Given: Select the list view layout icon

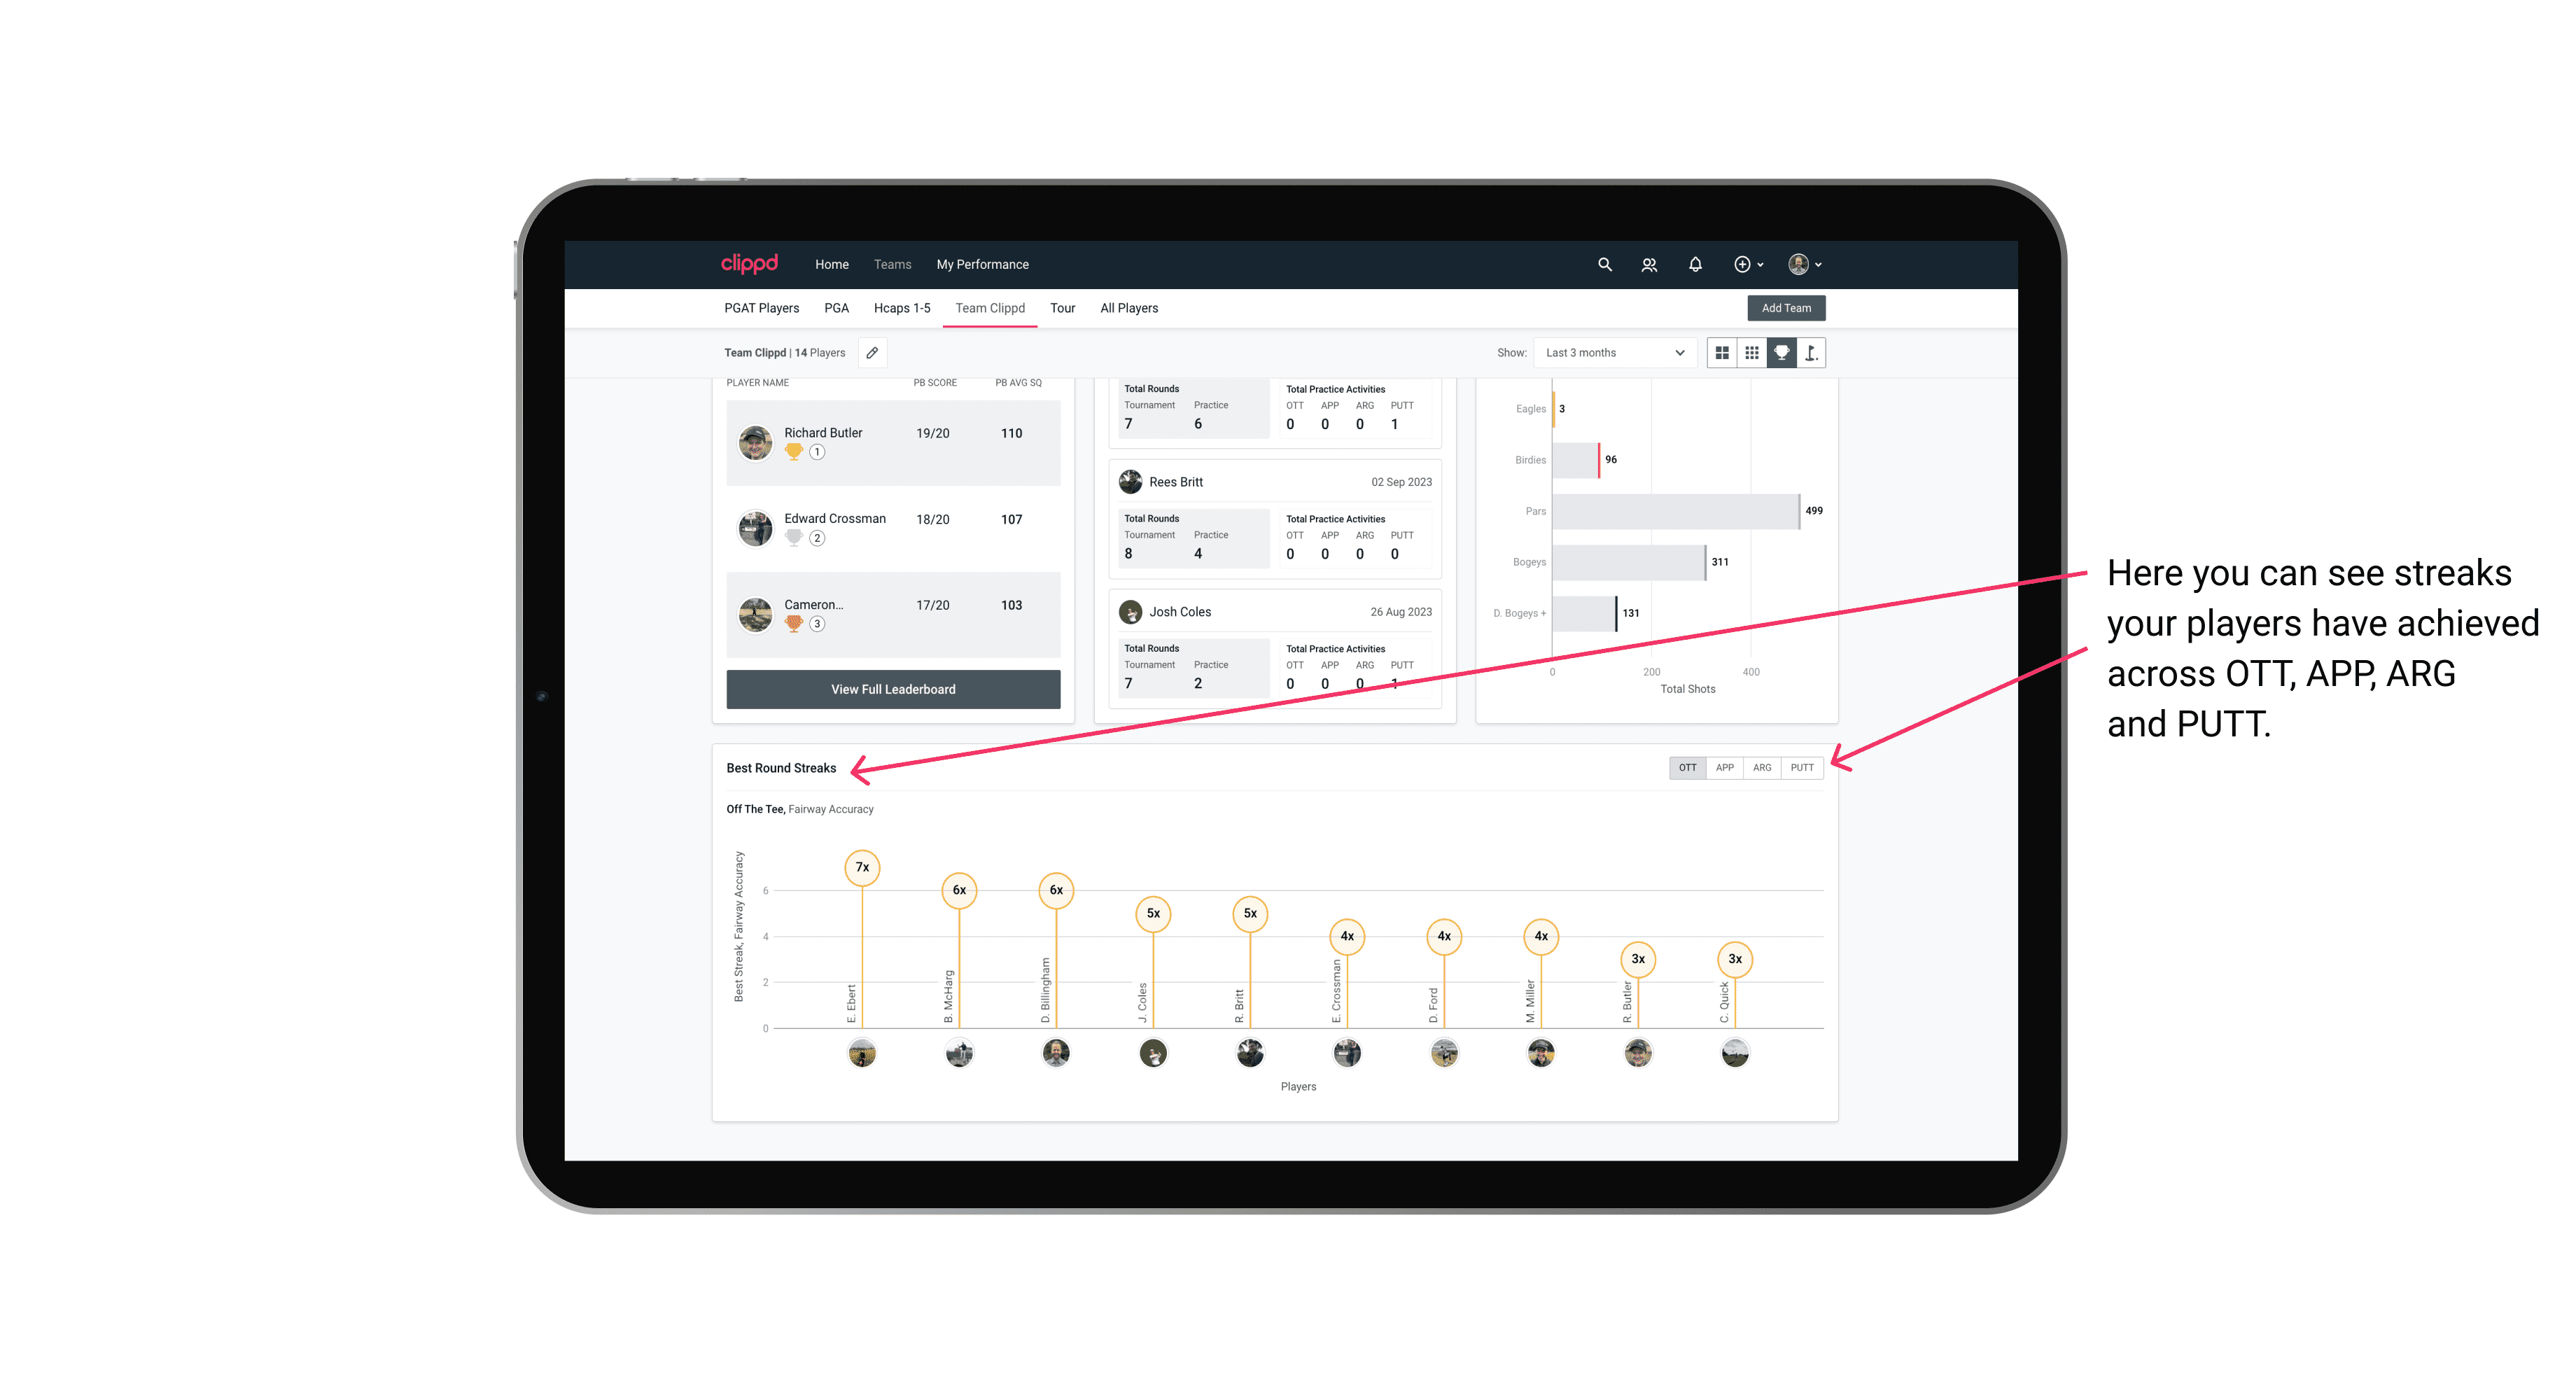Looking at the screenshot, I should coord(1752,353).
